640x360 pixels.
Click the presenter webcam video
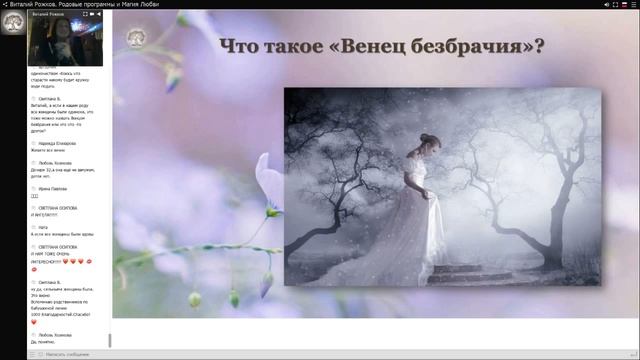pos(65,38)
